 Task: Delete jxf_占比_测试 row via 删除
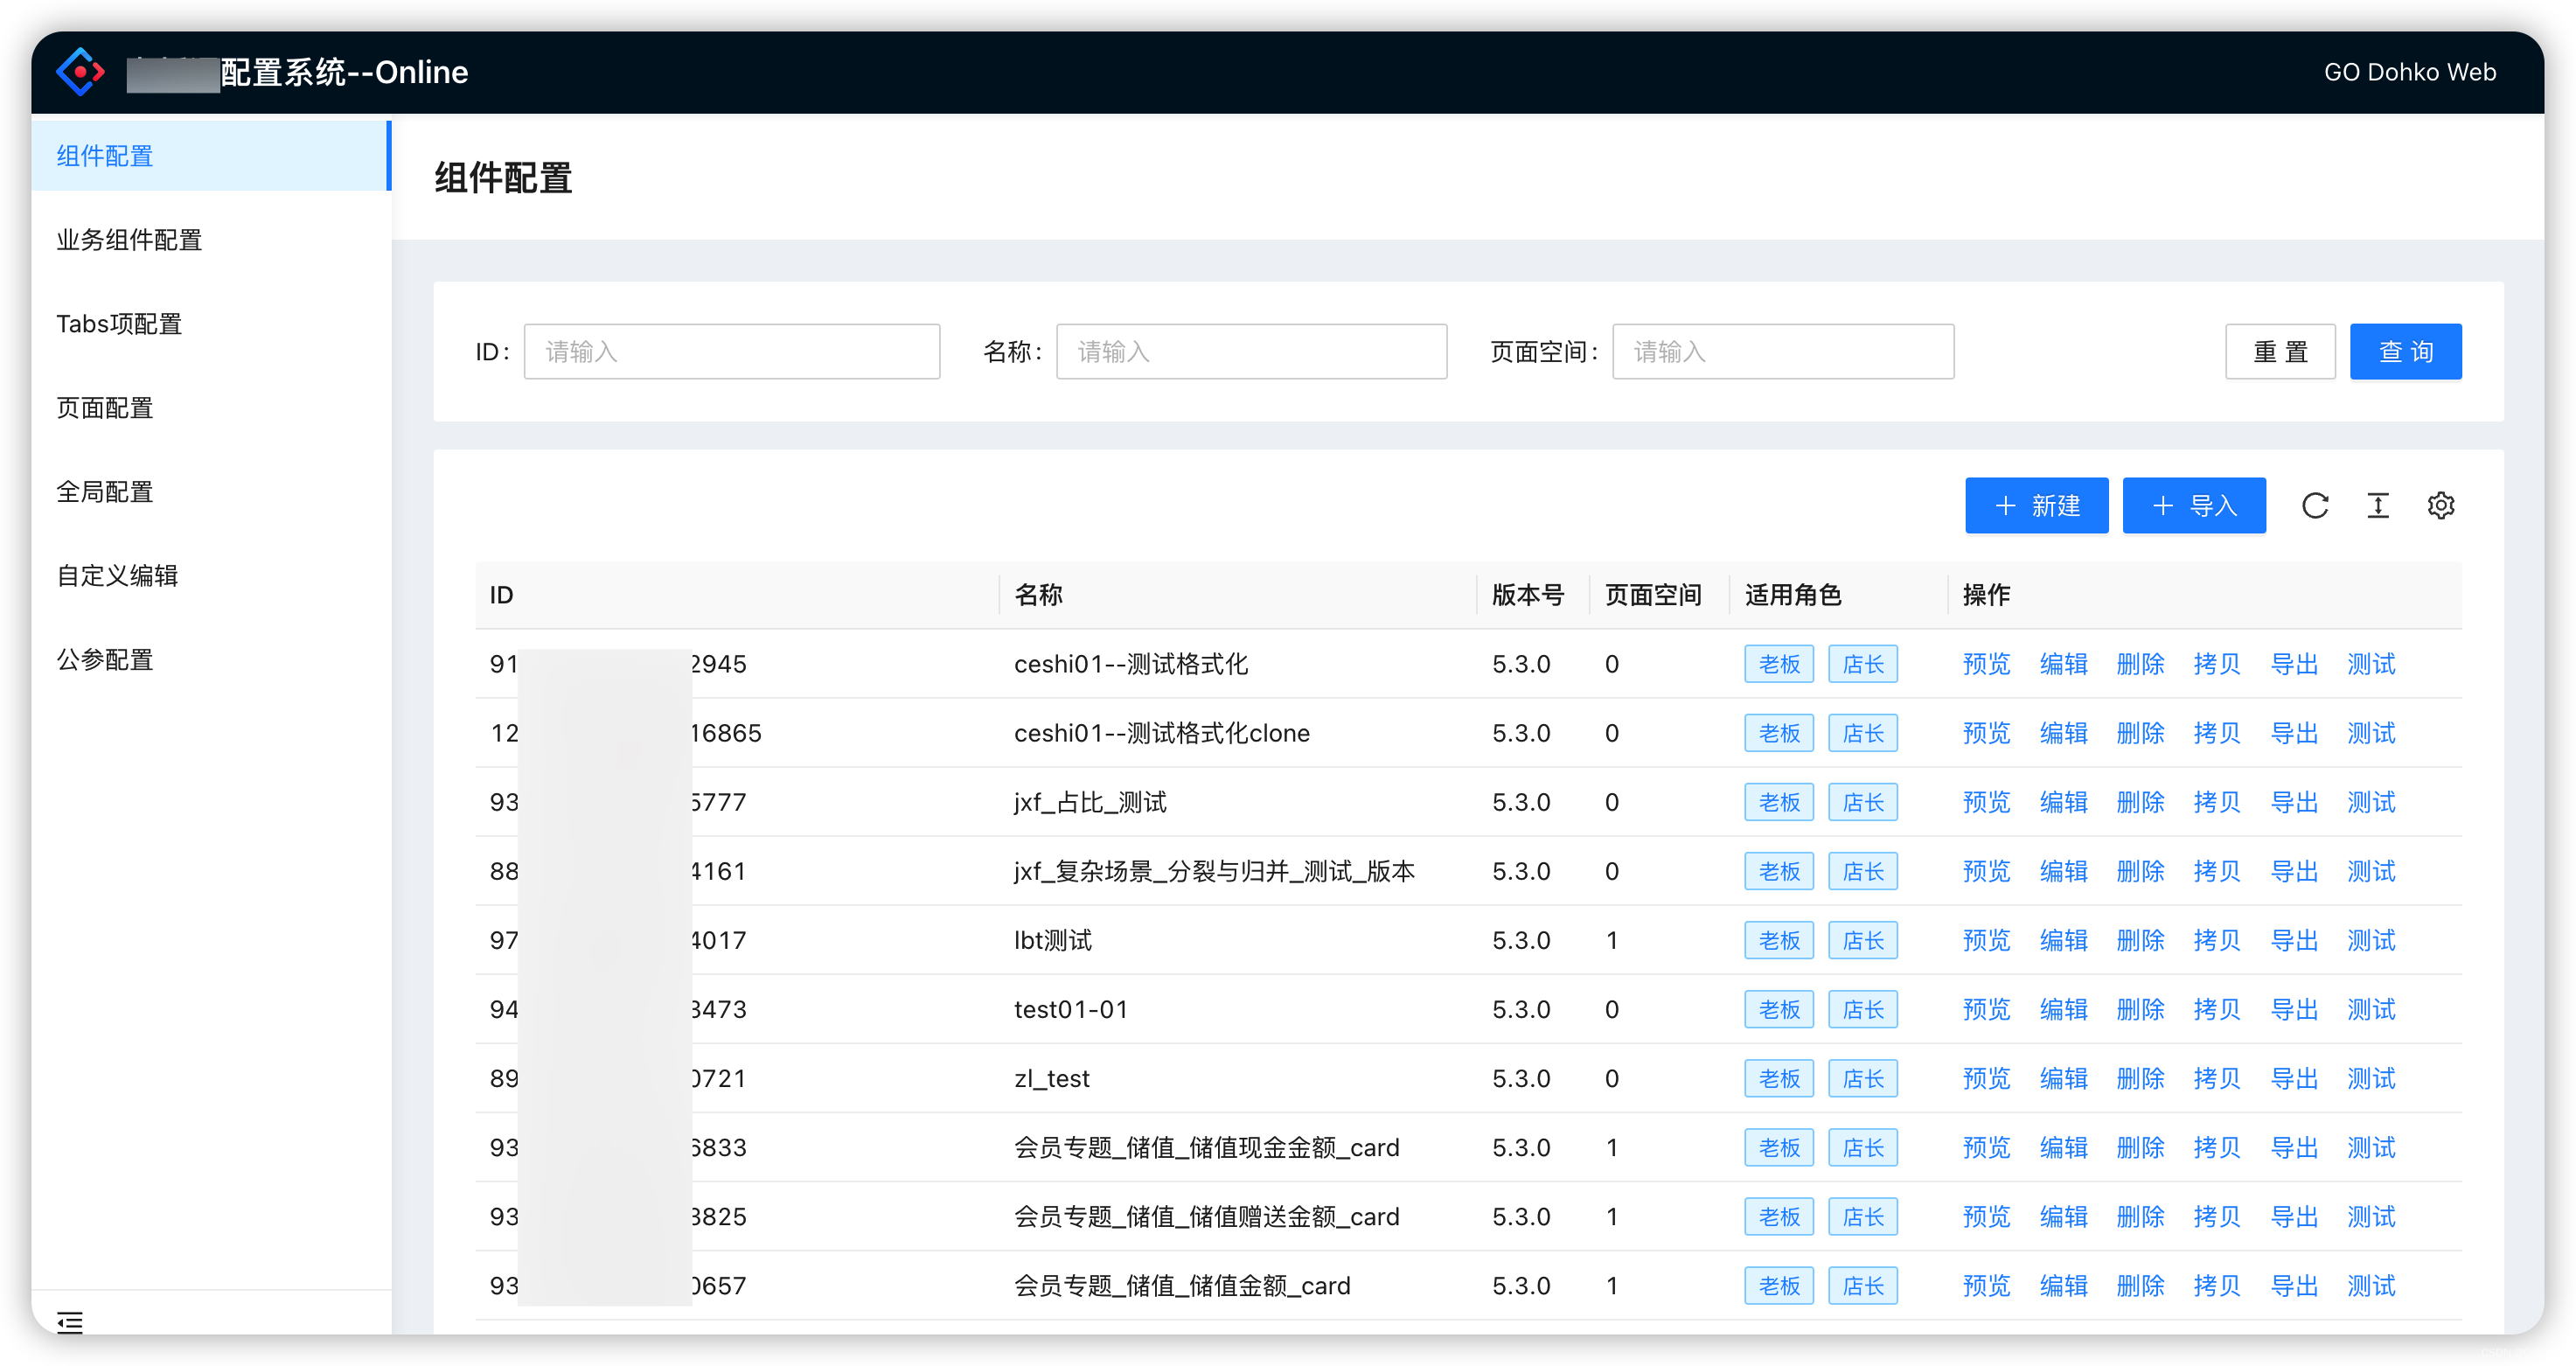pos(2140,802)
